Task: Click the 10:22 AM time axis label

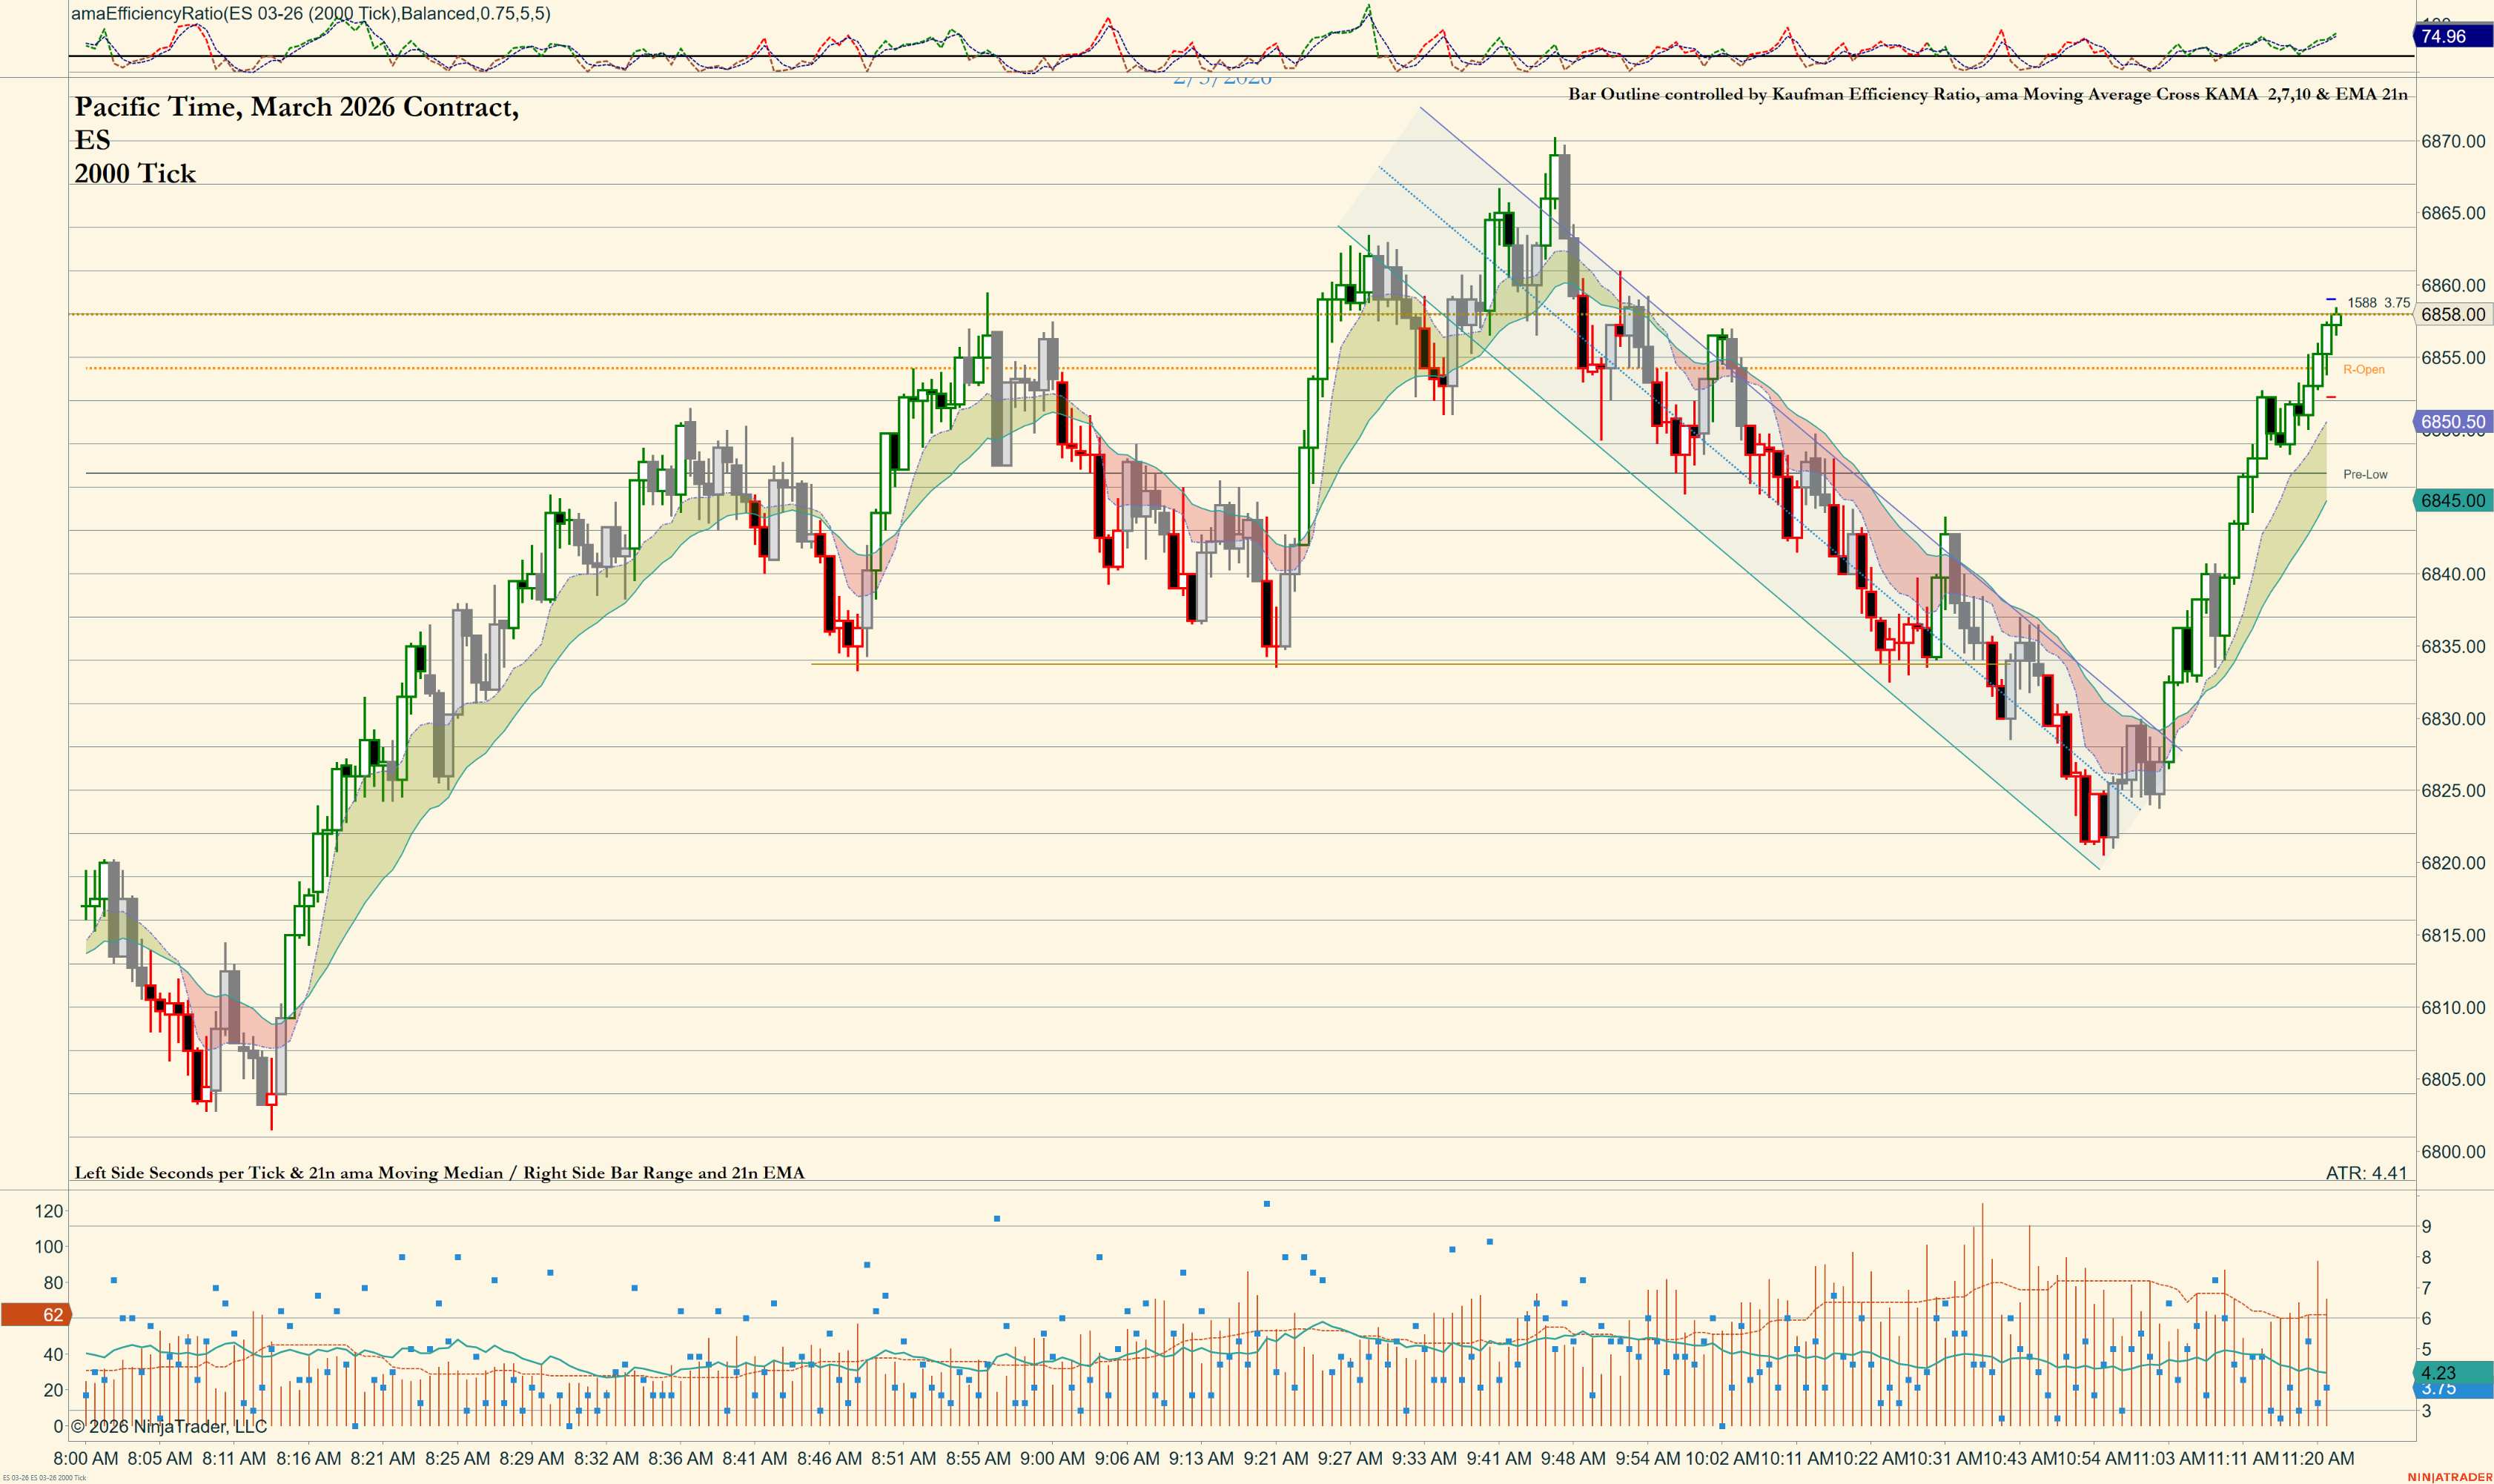Action: 1871,1458
